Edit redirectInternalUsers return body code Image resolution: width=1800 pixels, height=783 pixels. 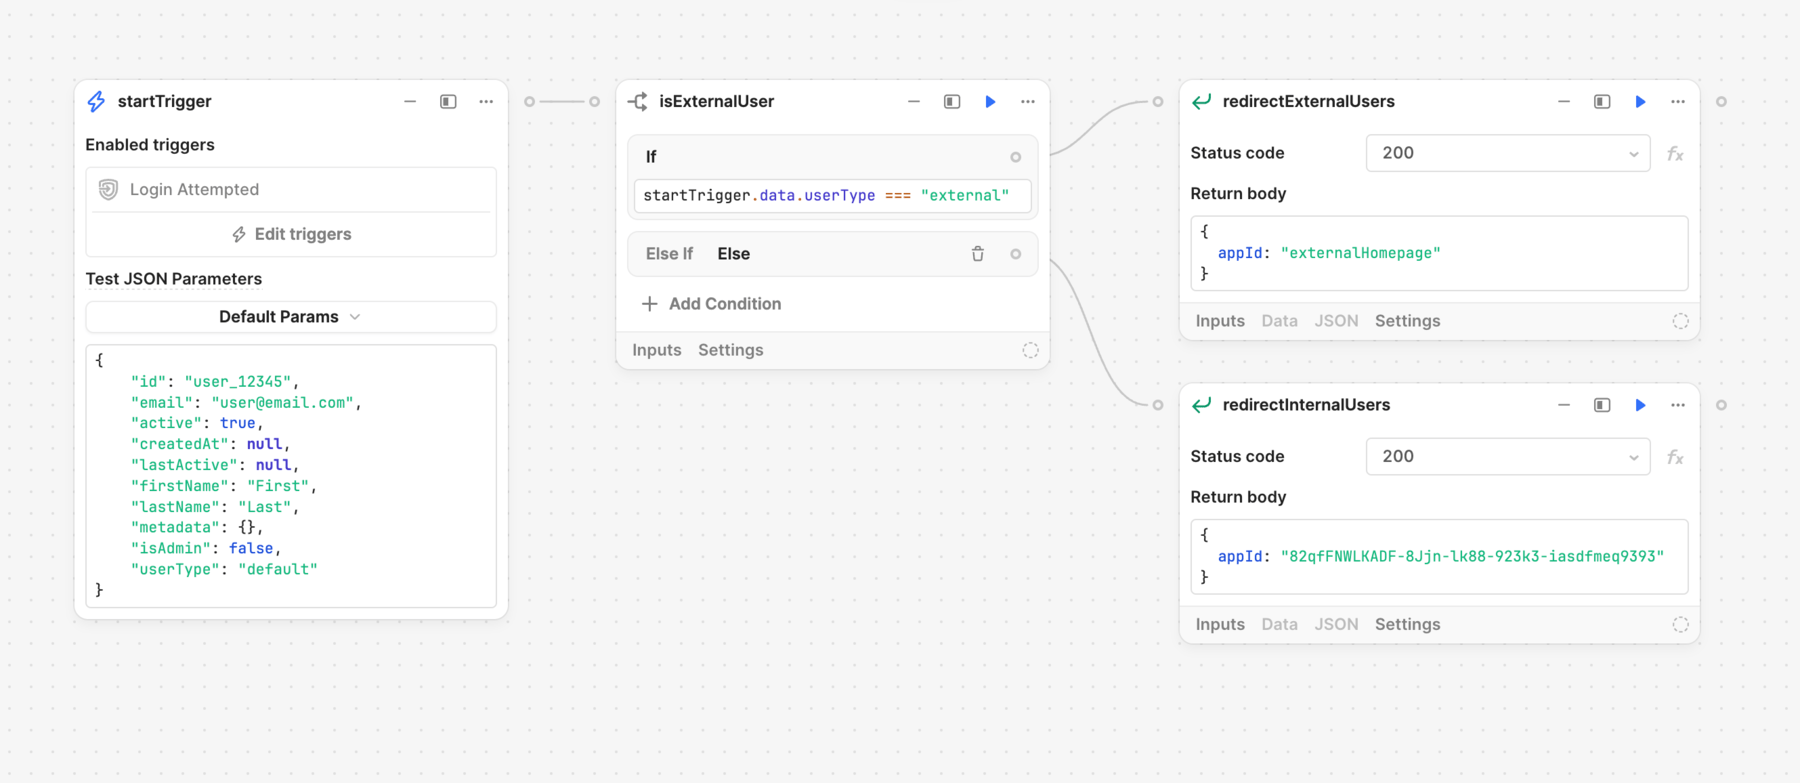pyautogui.click(x=1439, y=556)
